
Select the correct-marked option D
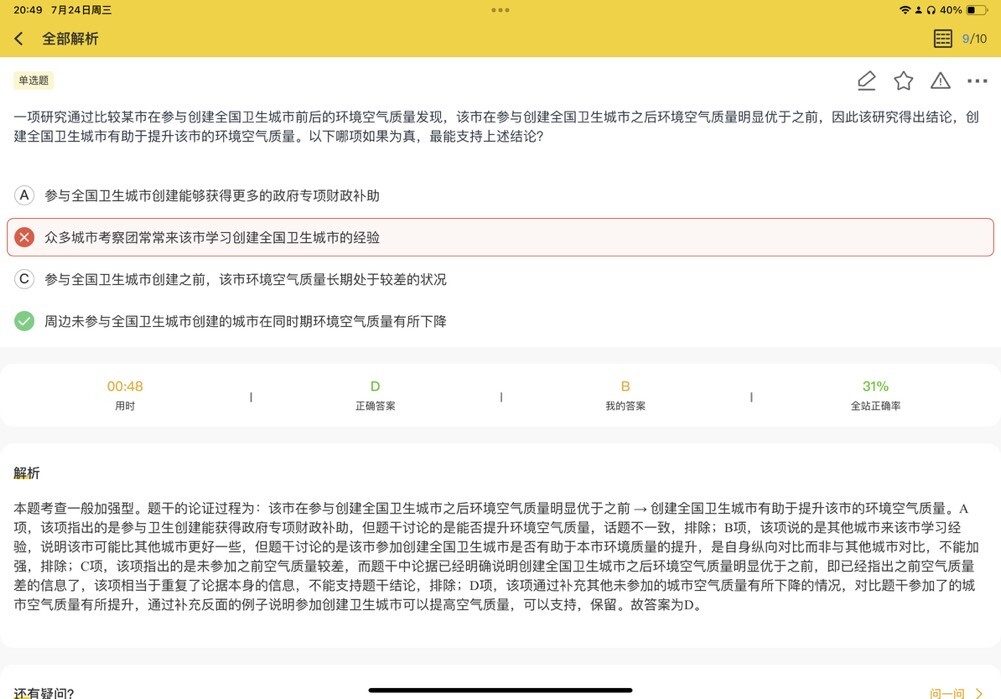click(x=500, y=321)
